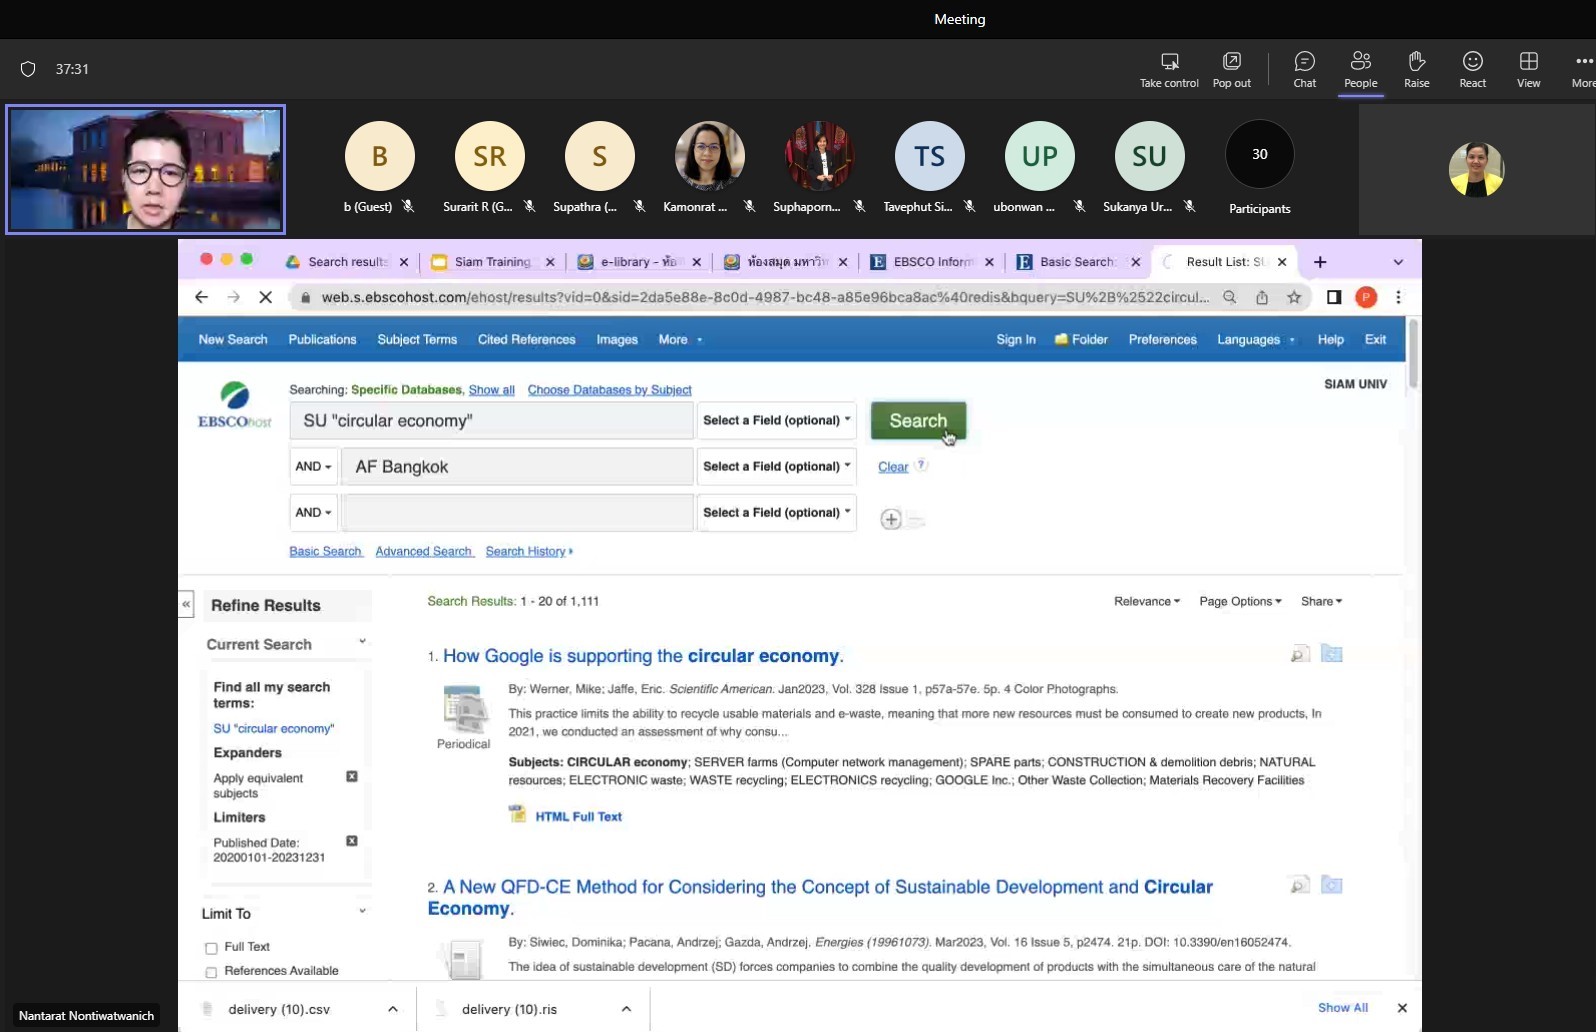Expand the Page Options dropdown
Image resolution: width=1596 pixels, height=1032 pixels.
click(1239, 601)
